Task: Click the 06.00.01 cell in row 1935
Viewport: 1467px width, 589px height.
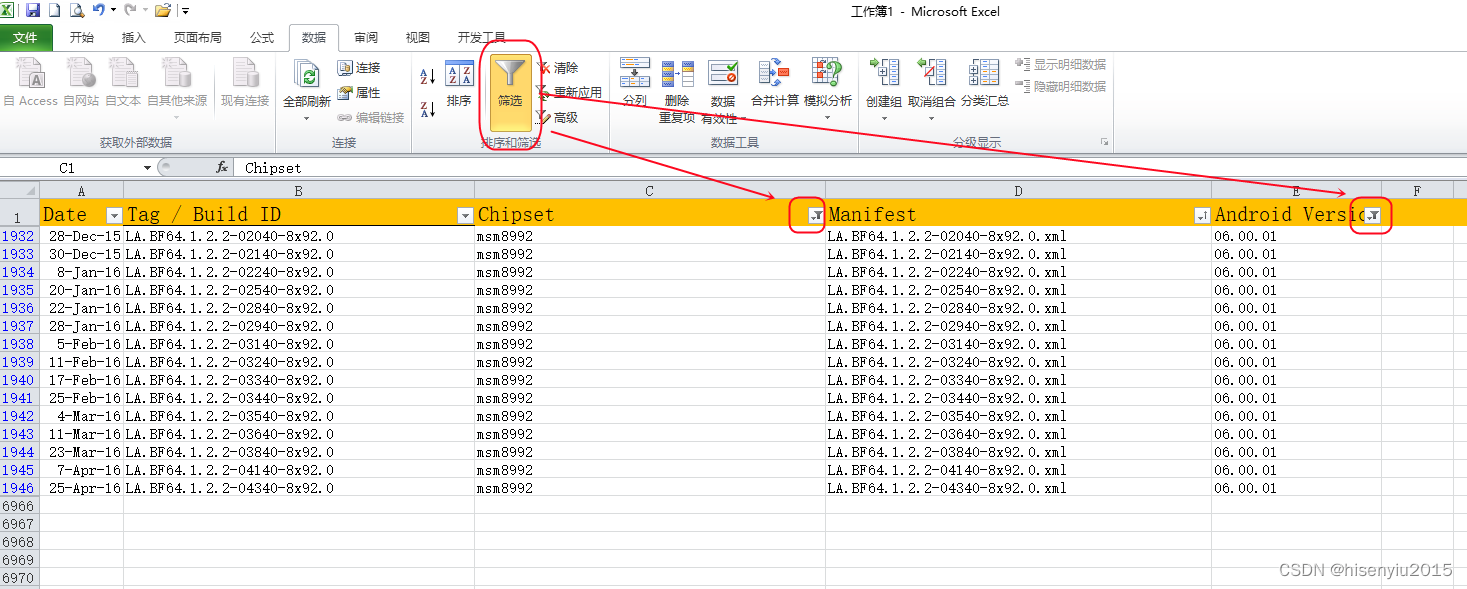Action: point(1296,290)
